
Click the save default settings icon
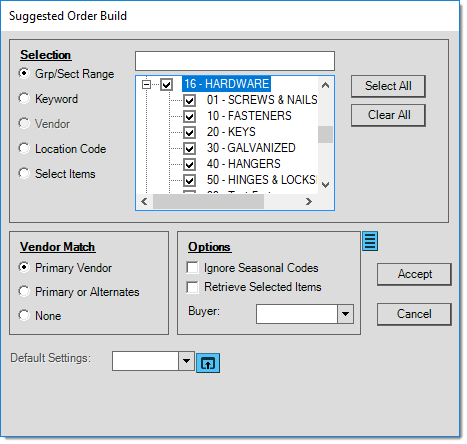click(x=208, y=363)
